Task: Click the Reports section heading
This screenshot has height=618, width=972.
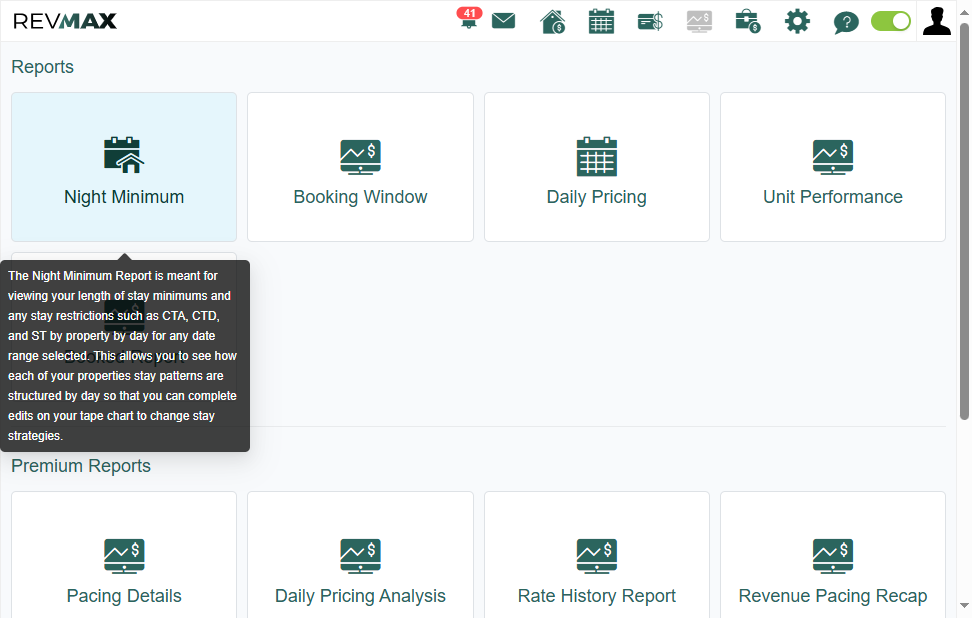Action: click(x=42, y=67)
